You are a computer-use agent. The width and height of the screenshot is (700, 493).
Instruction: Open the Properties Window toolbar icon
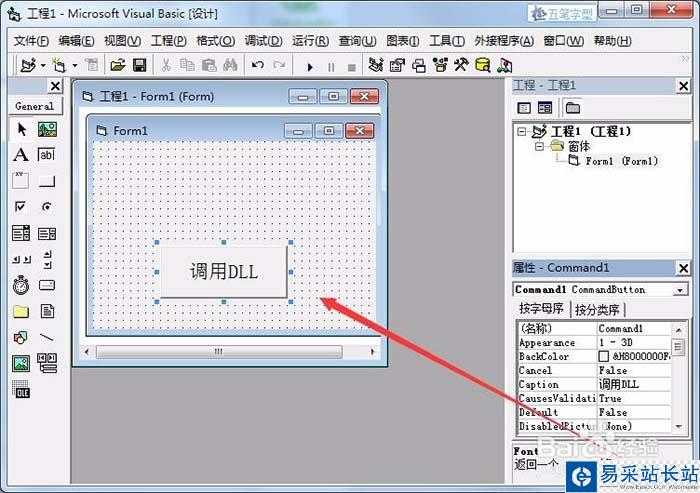(397, 66)
